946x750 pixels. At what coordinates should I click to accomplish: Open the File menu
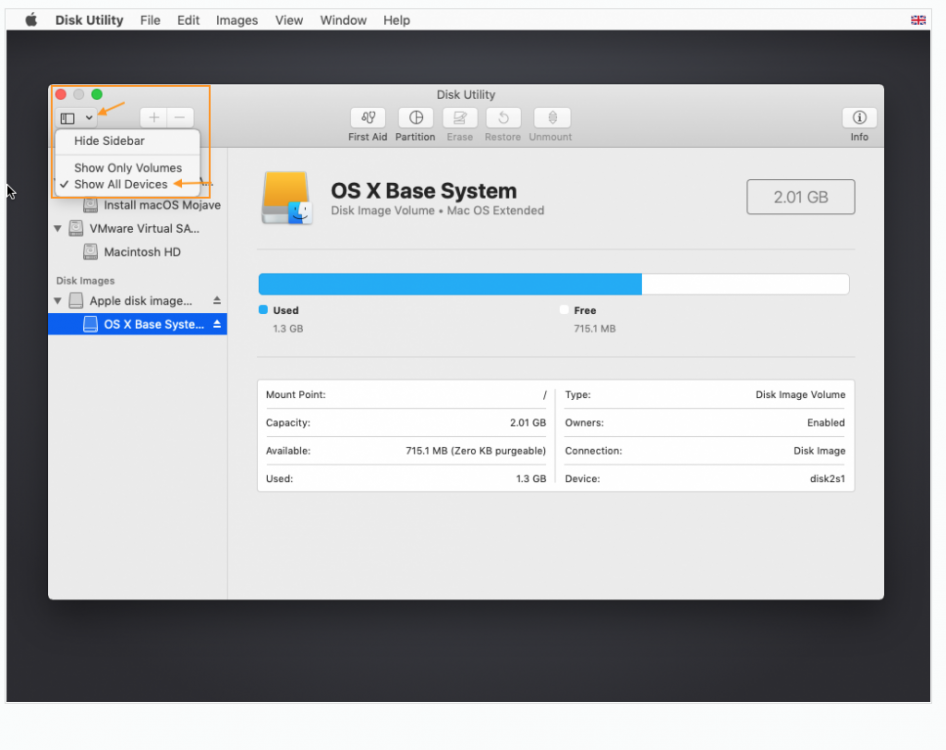[x=150, y=20]
